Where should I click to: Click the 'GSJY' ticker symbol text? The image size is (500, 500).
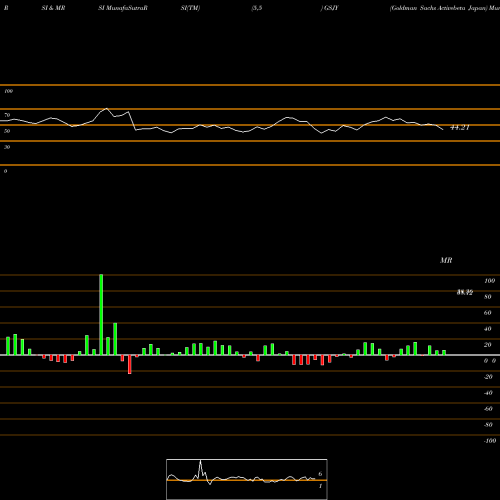331,8
